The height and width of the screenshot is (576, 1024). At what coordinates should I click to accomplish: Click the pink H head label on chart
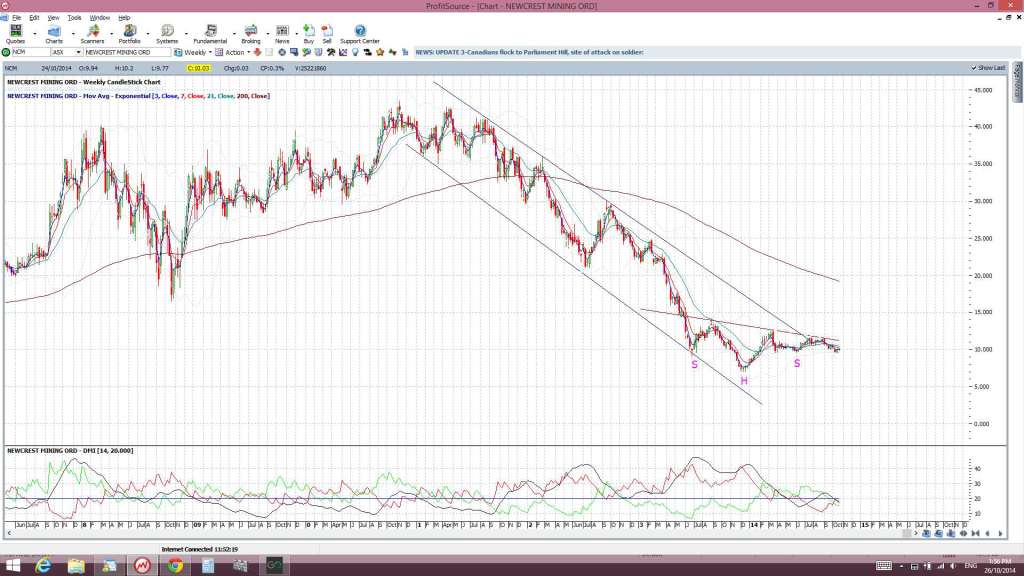tap(744, 381)
